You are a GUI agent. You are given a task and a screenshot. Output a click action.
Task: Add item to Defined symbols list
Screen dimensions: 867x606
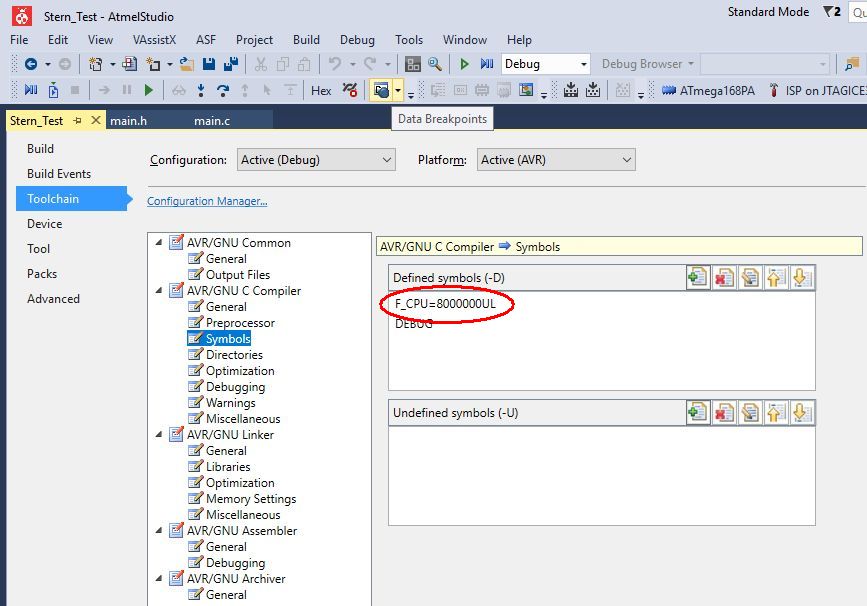coord(698,277)
